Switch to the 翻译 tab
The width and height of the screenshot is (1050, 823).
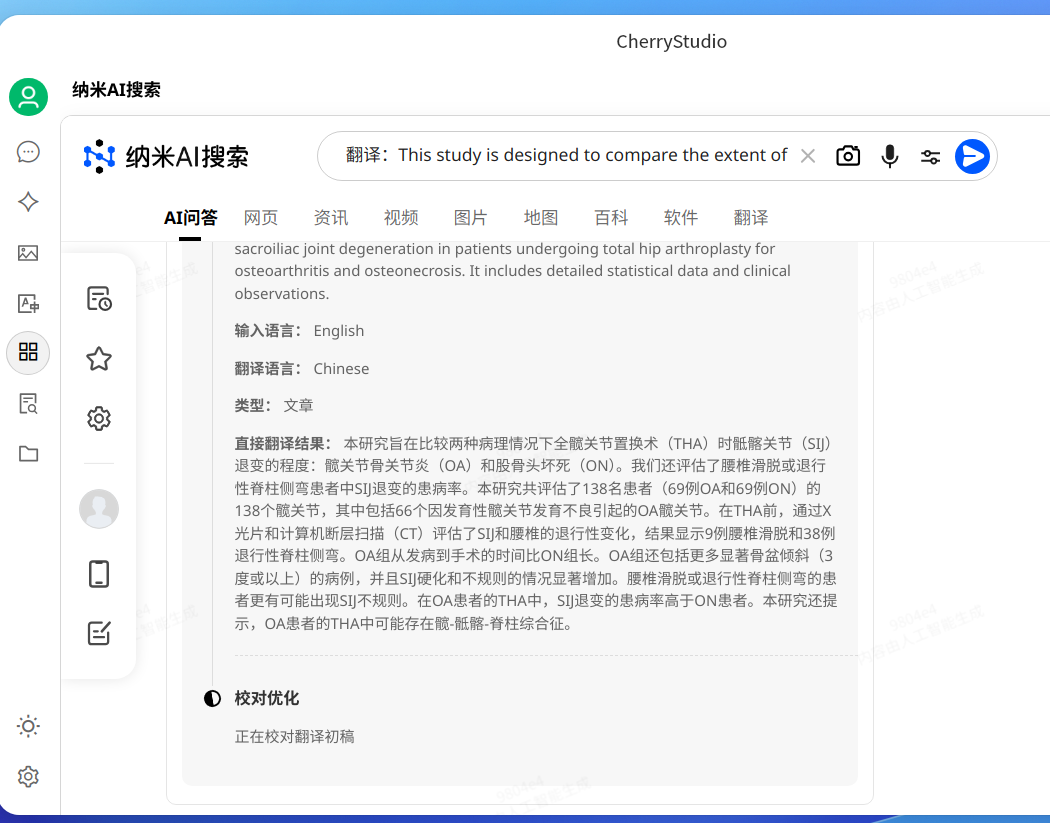click(x=751, y=218)
